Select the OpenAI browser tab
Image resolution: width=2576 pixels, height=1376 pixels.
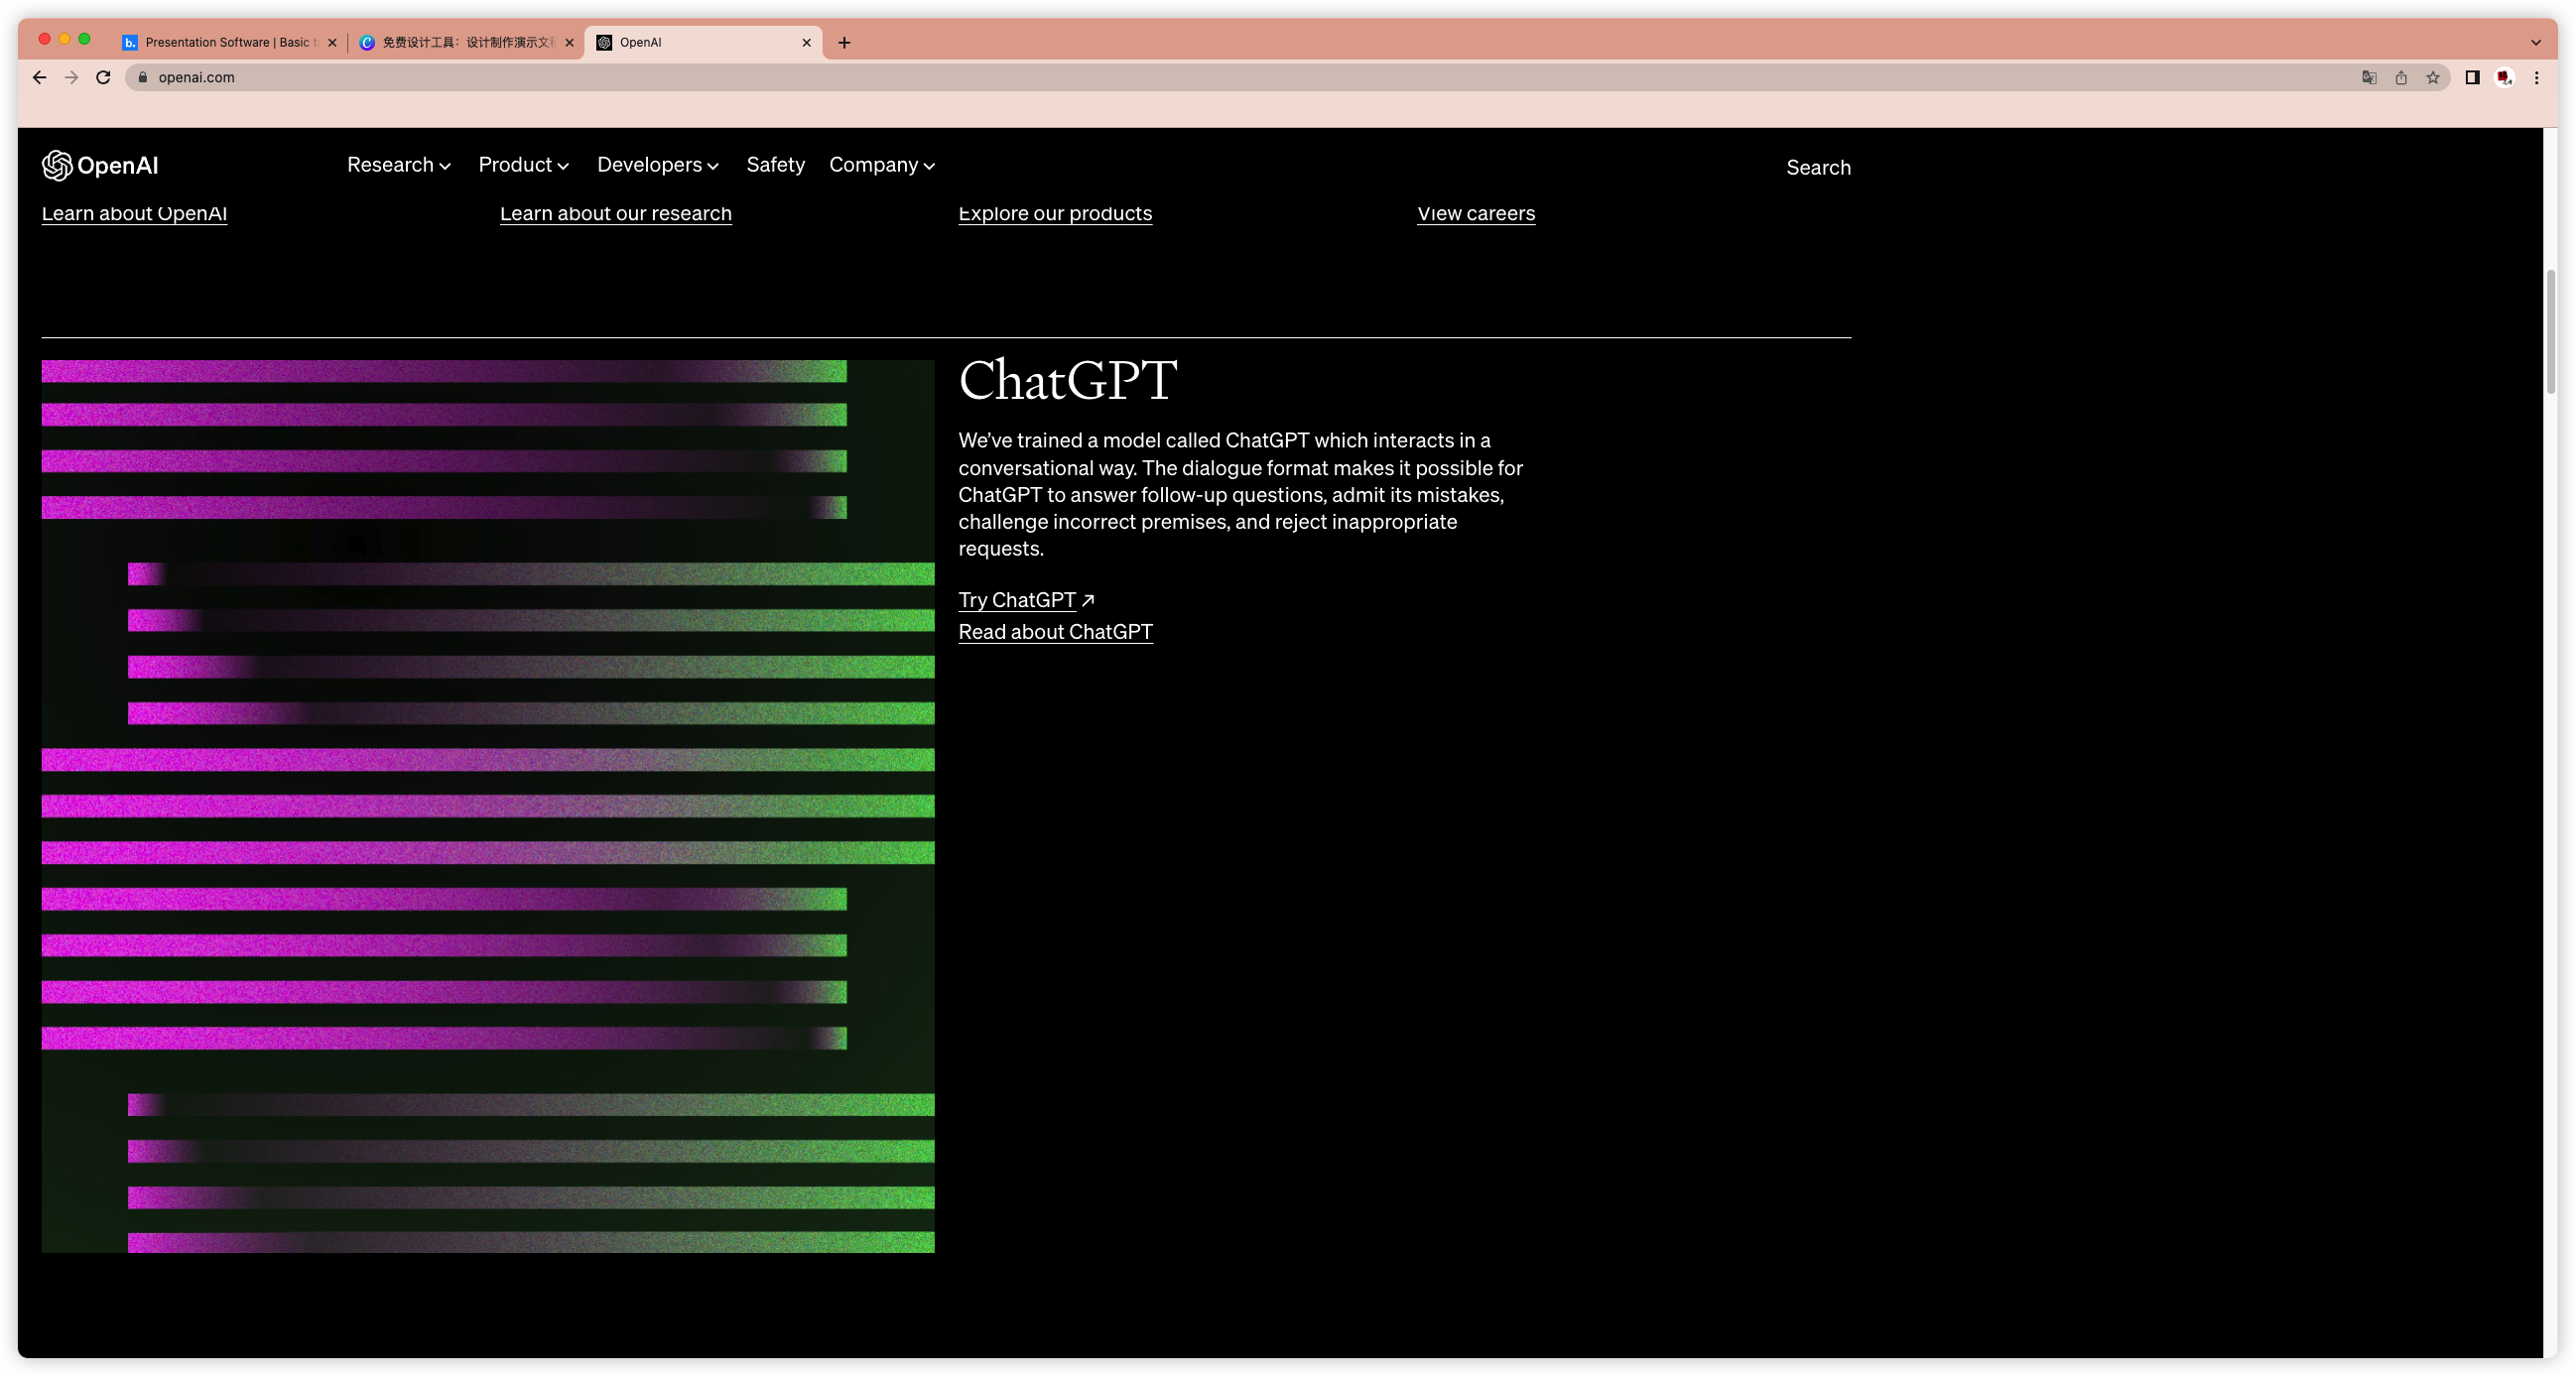(x=703, y=42)
